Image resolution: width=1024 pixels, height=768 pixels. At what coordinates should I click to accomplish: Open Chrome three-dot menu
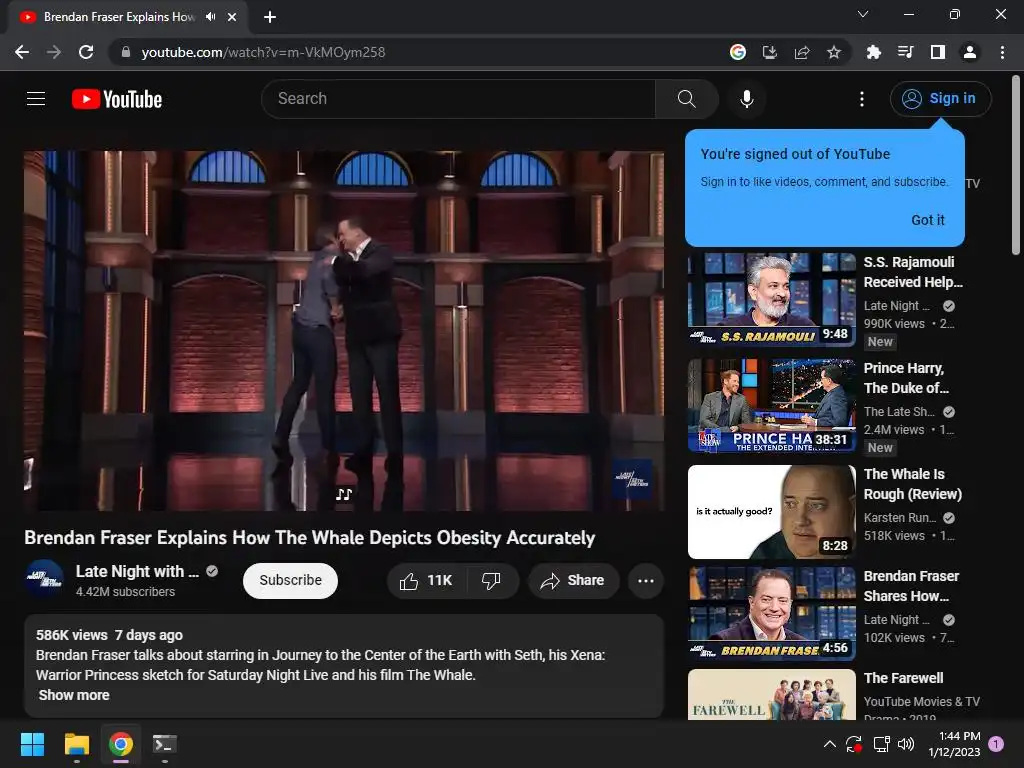click(x=1002, y=52)
